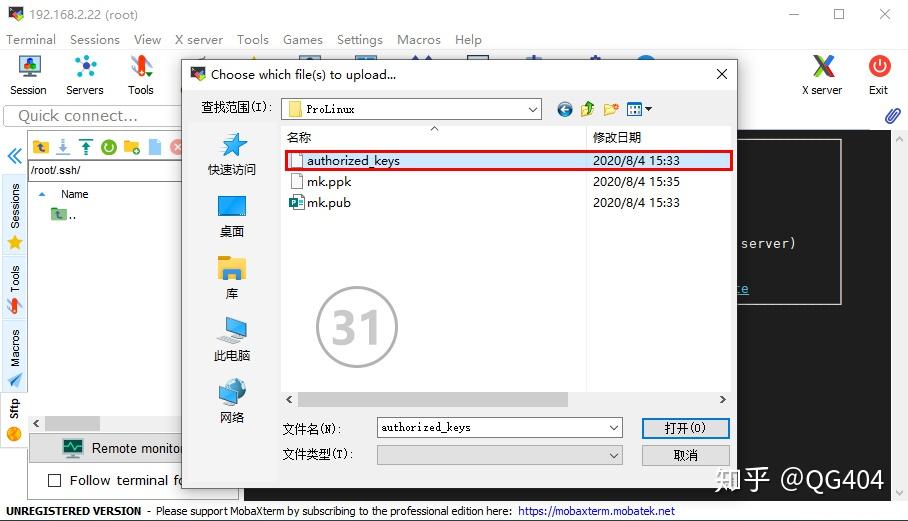Toggle the Follow terminal folder checkbox
Image resolution: width=908 pixels, height=521 pixels.
click(x=55, y=481)
